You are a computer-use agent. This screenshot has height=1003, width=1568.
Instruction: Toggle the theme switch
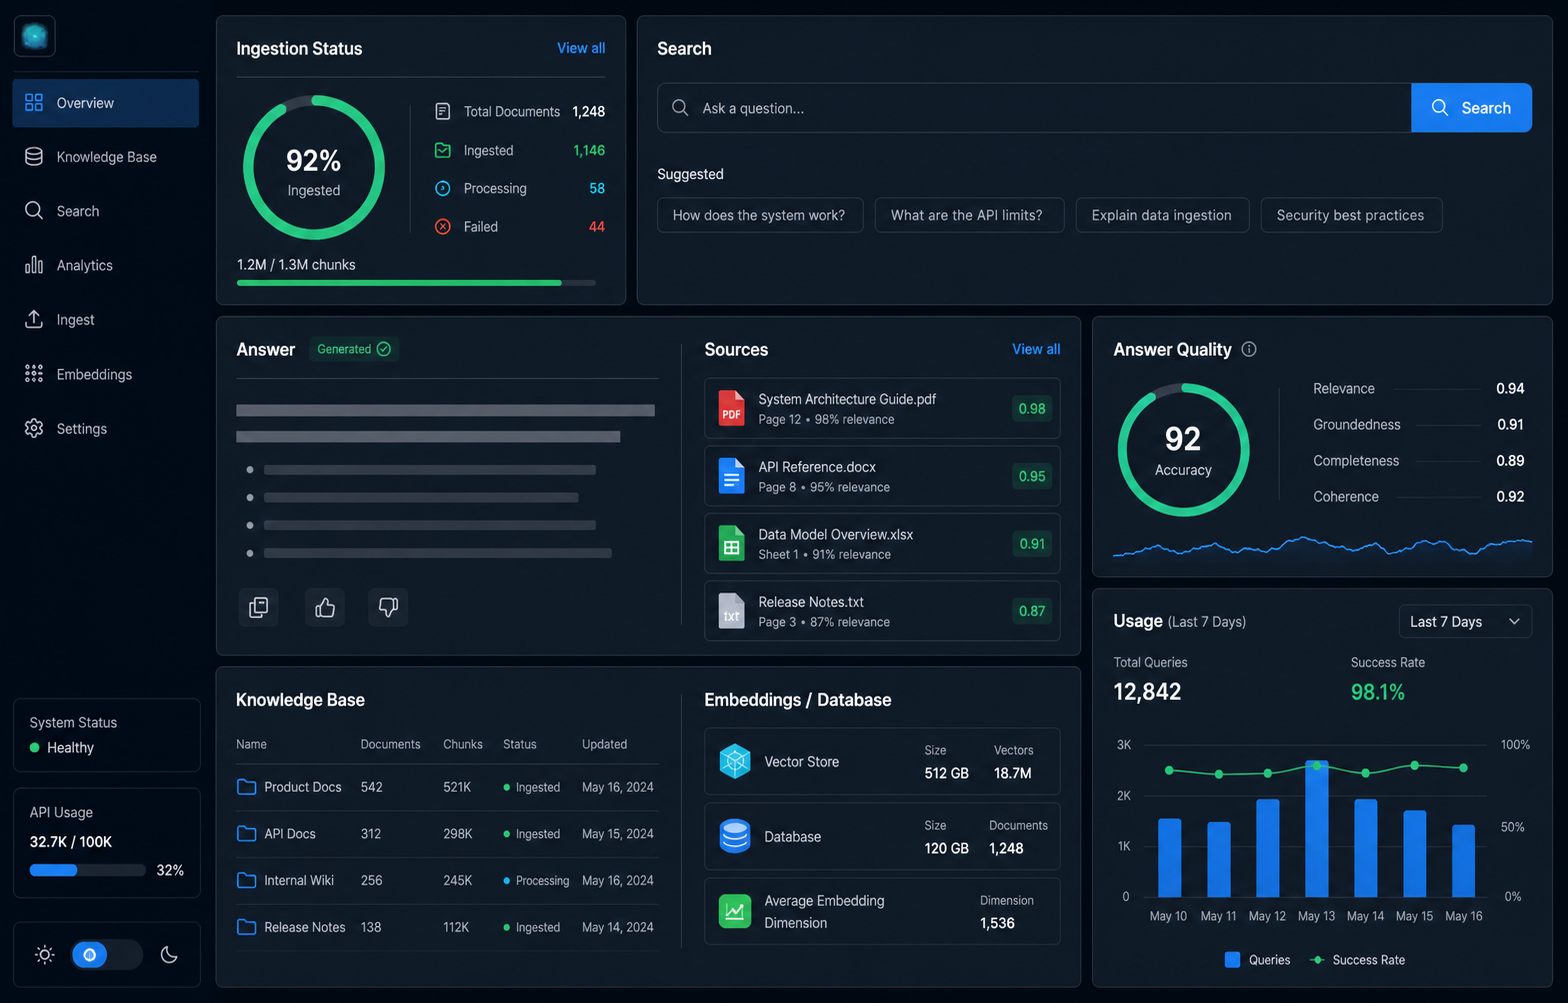point(106,955)
